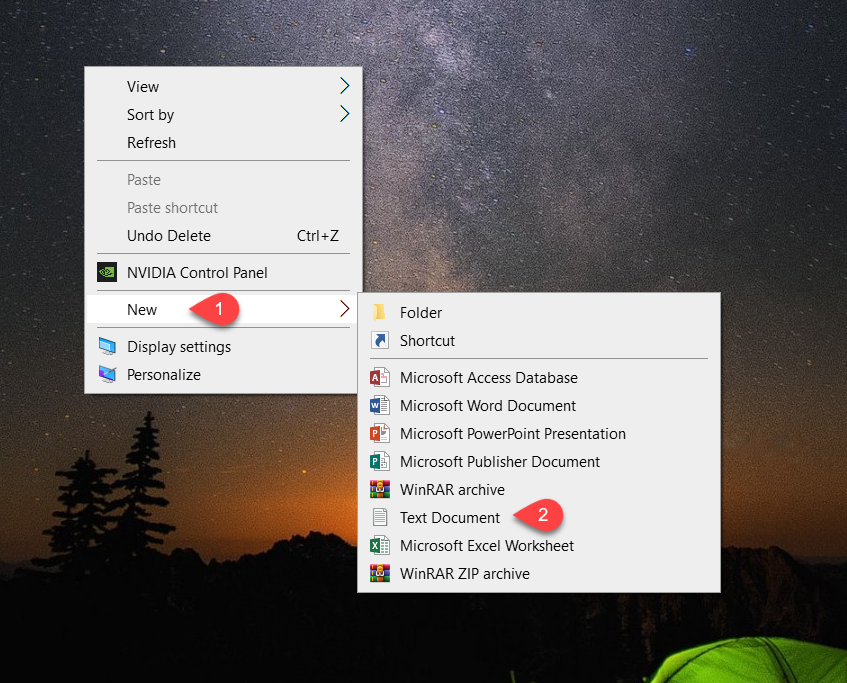Click the Display settings monitor icon
The height and width of the screenshot is (683, 847).
[107, 346]
